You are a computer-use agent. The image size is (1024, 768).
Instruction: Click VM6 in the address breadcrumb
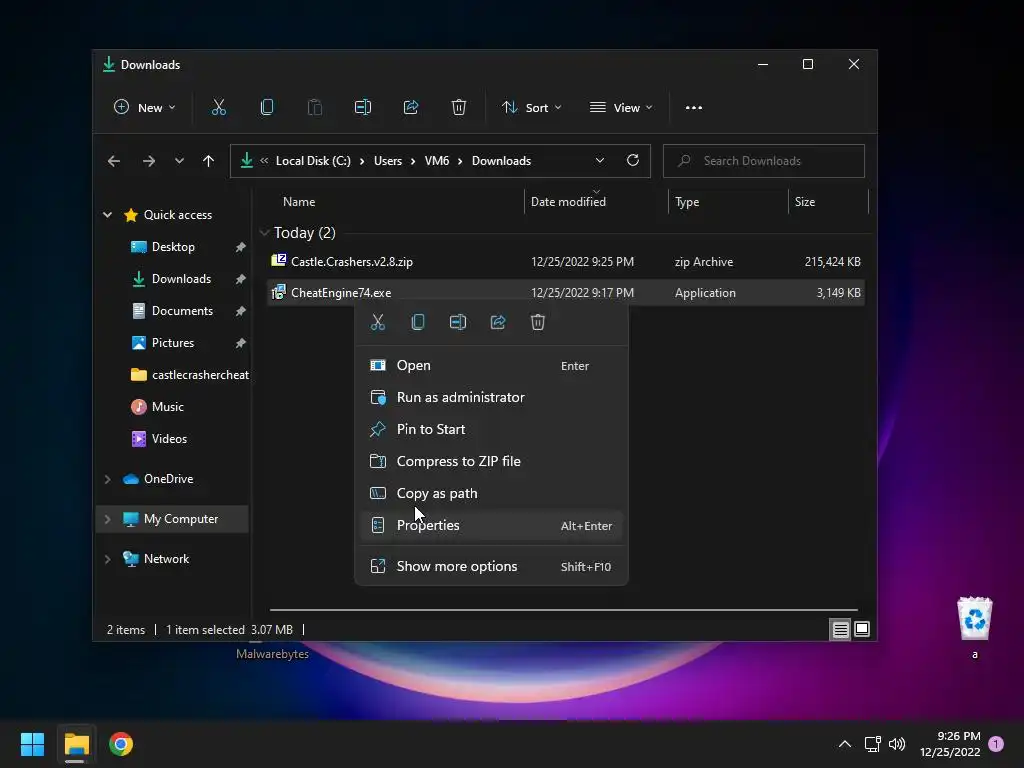click(x=437, y=161)
